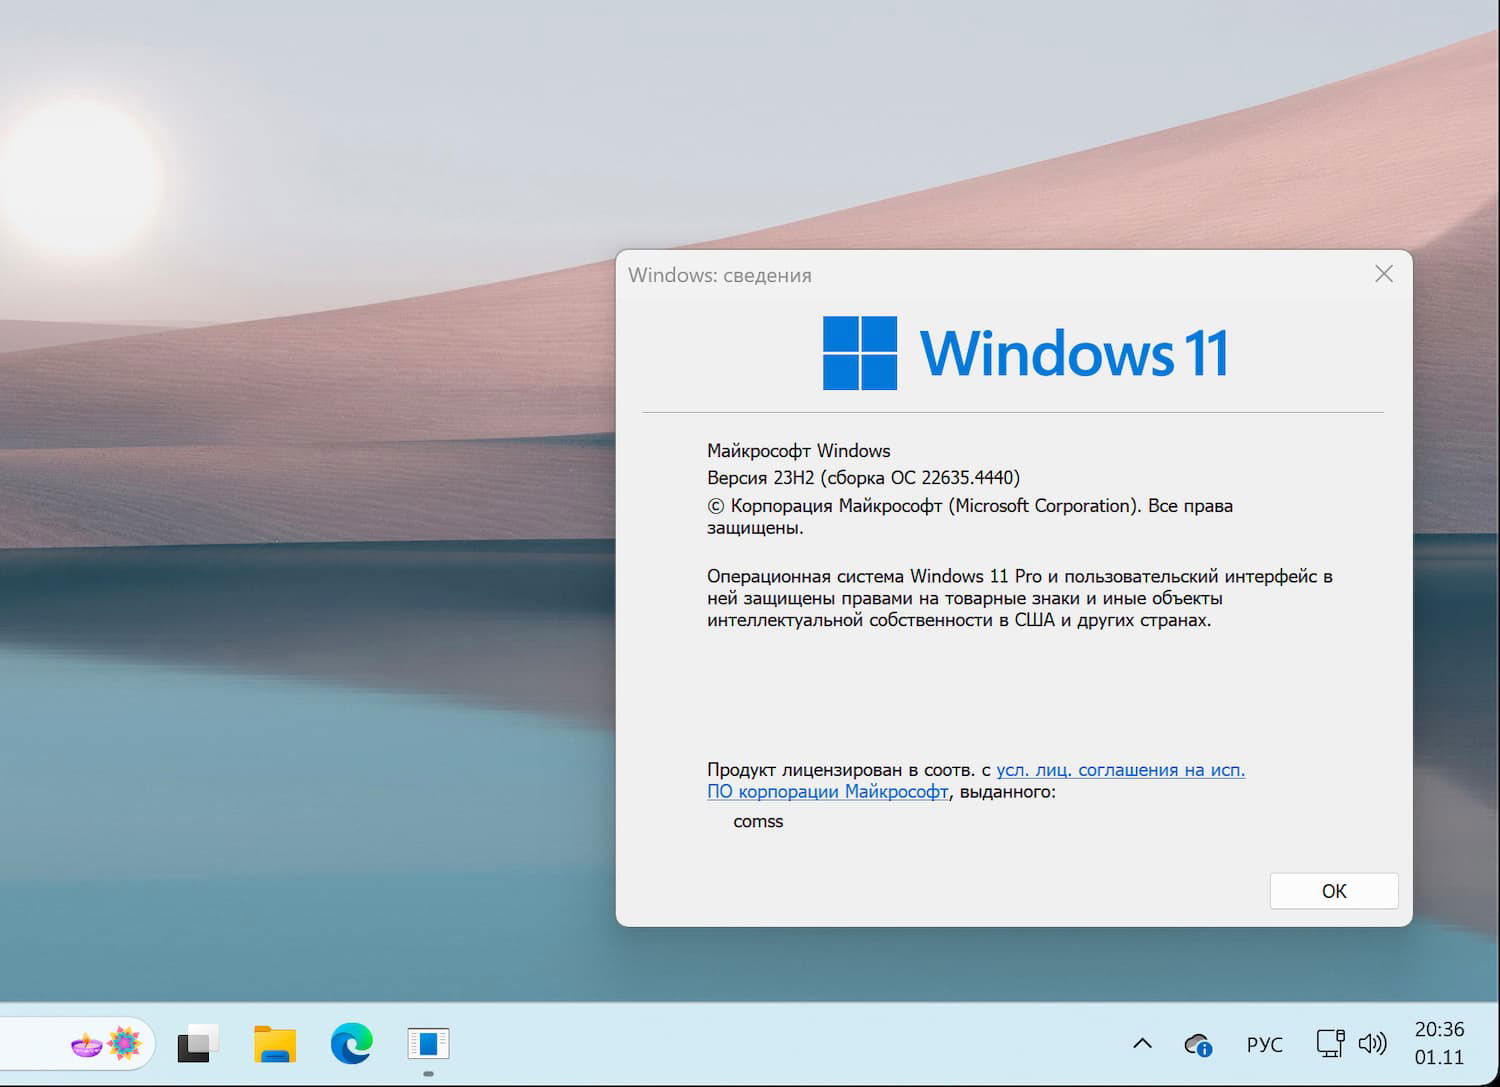Image resolution: width=1500 pixels, height=1087 pixels.
Task: Open OneDrive from the system tray
Action: (1199, 1045)
